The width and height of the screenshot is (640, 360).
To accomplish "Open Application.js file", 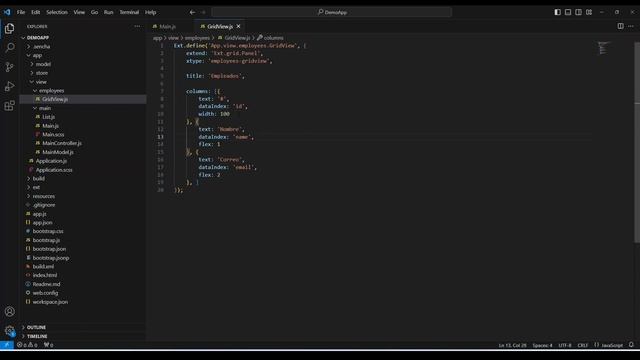I will pyautogui.click(x=51, y=161).
